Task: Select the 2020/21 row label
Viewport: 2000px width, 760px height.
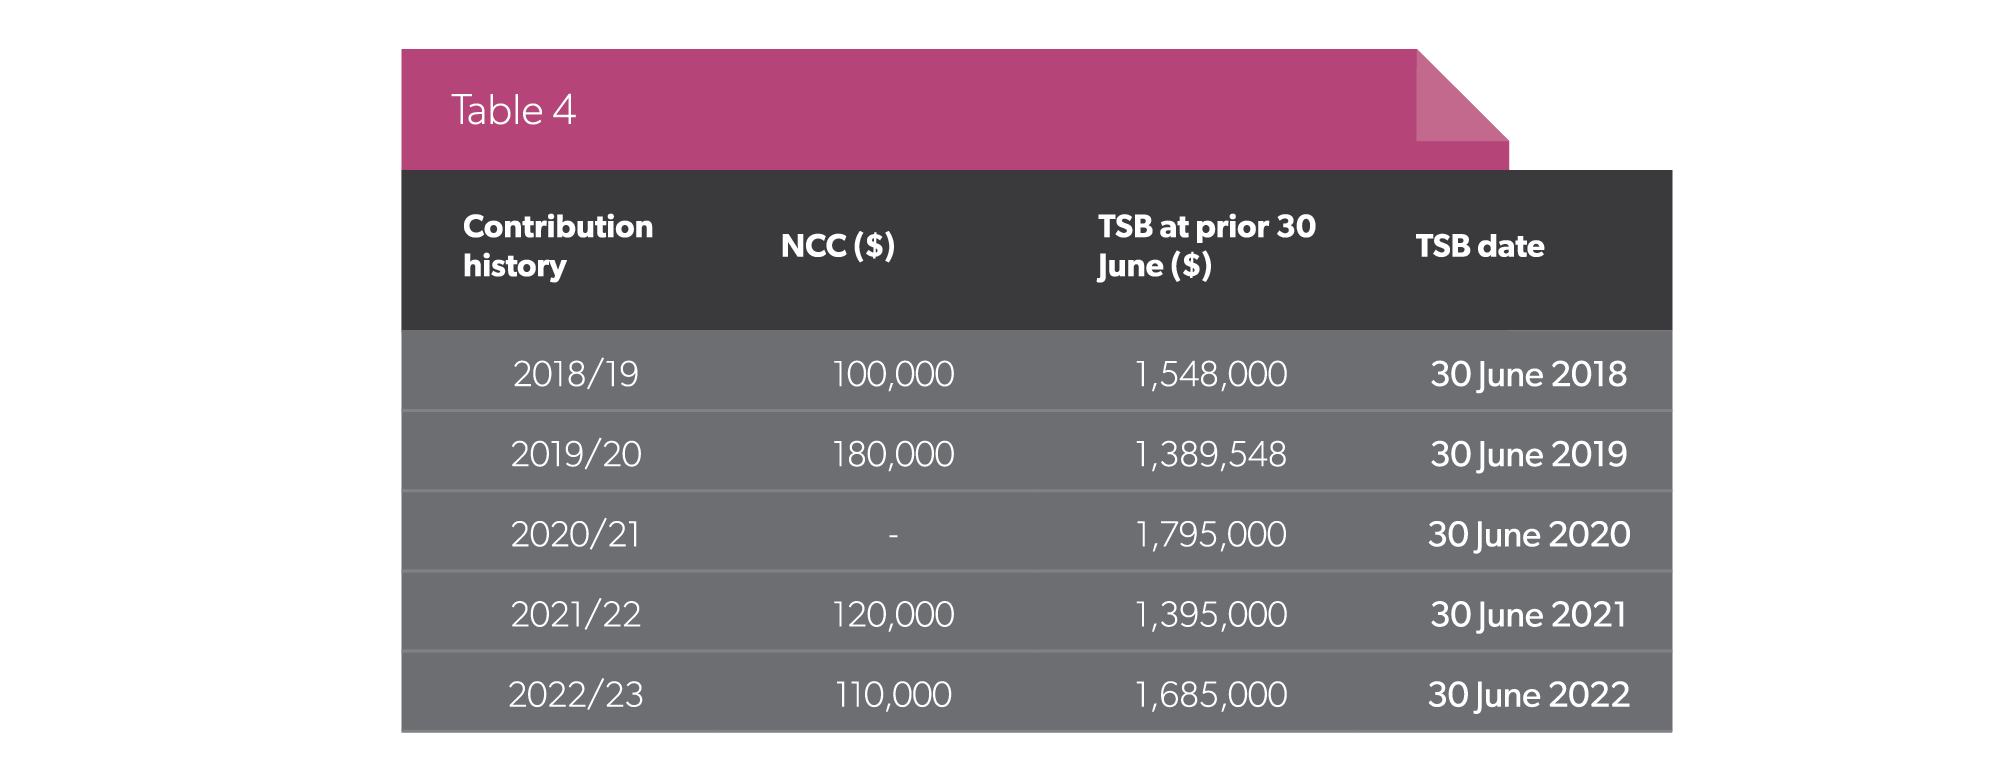Action: click(x=576, y=534)
